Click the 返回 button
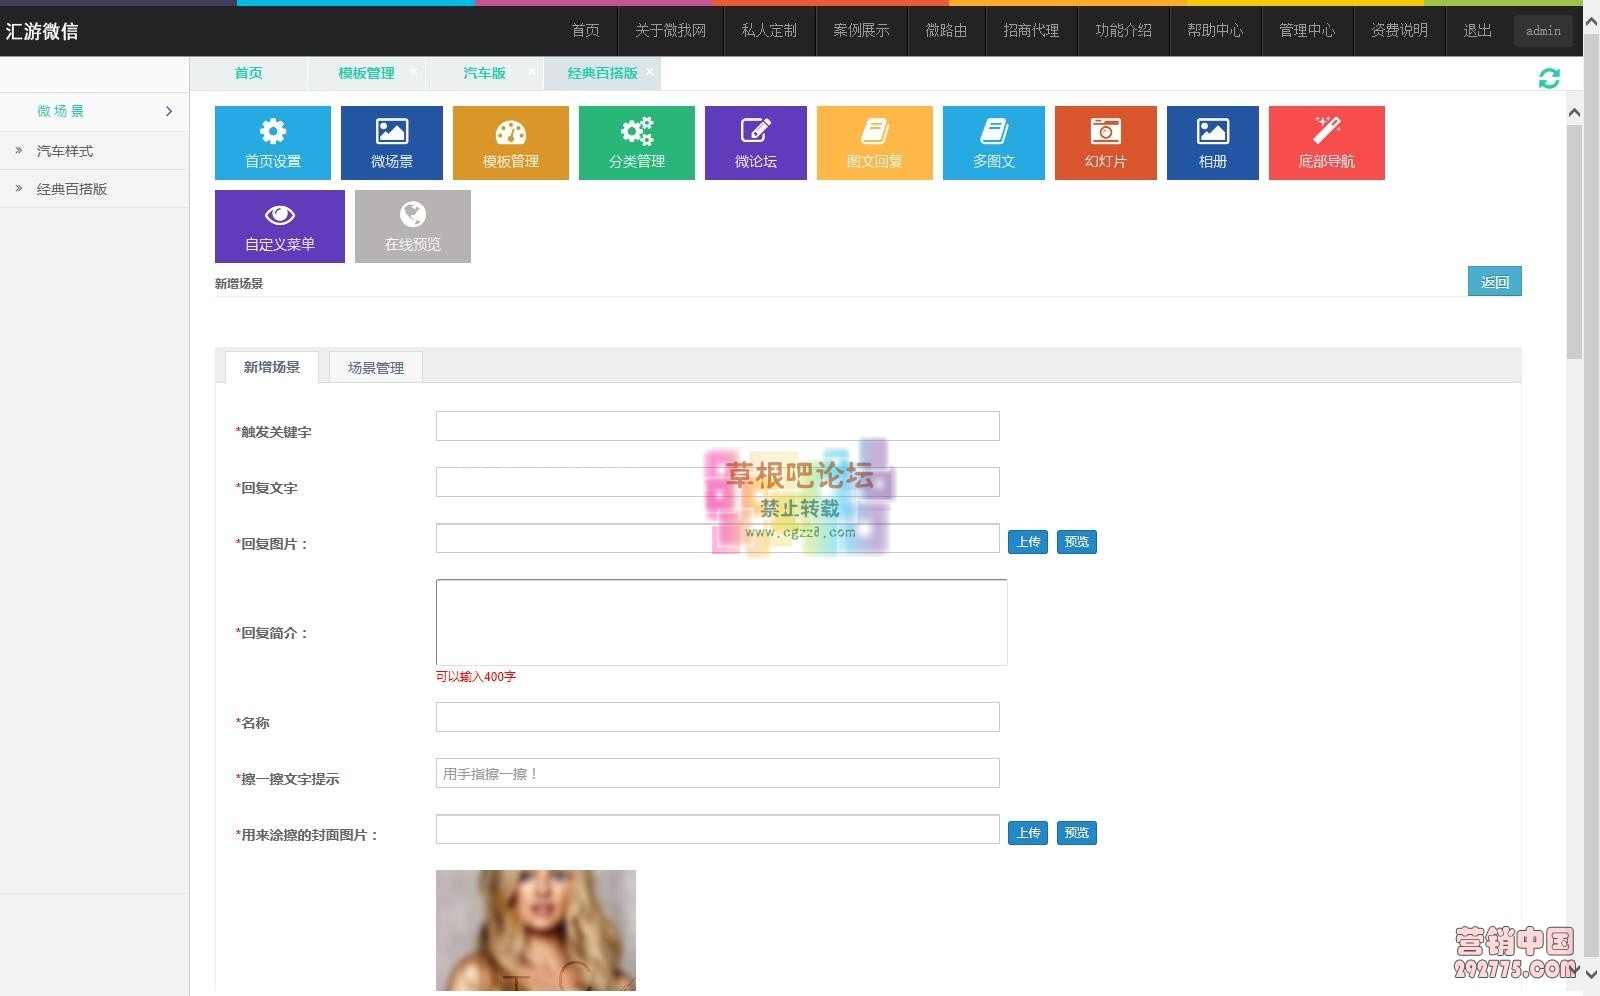This screenshot has height=996, width=1600. (x=1494, y=282)
